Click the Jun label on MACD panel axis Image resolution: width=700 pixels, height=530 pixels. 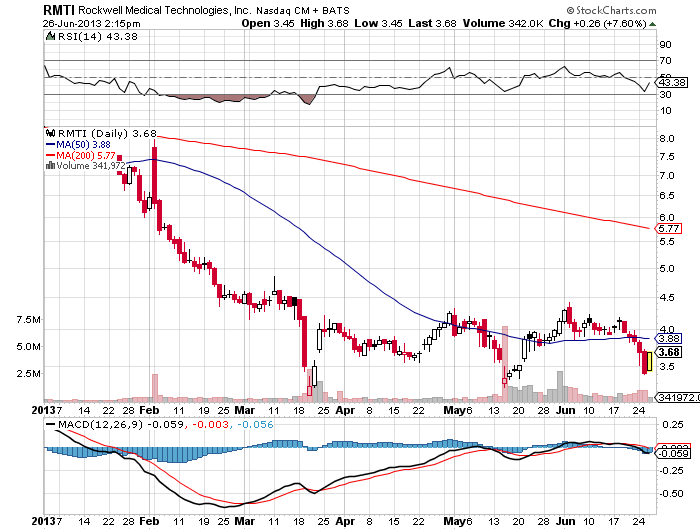click(565, 521)
